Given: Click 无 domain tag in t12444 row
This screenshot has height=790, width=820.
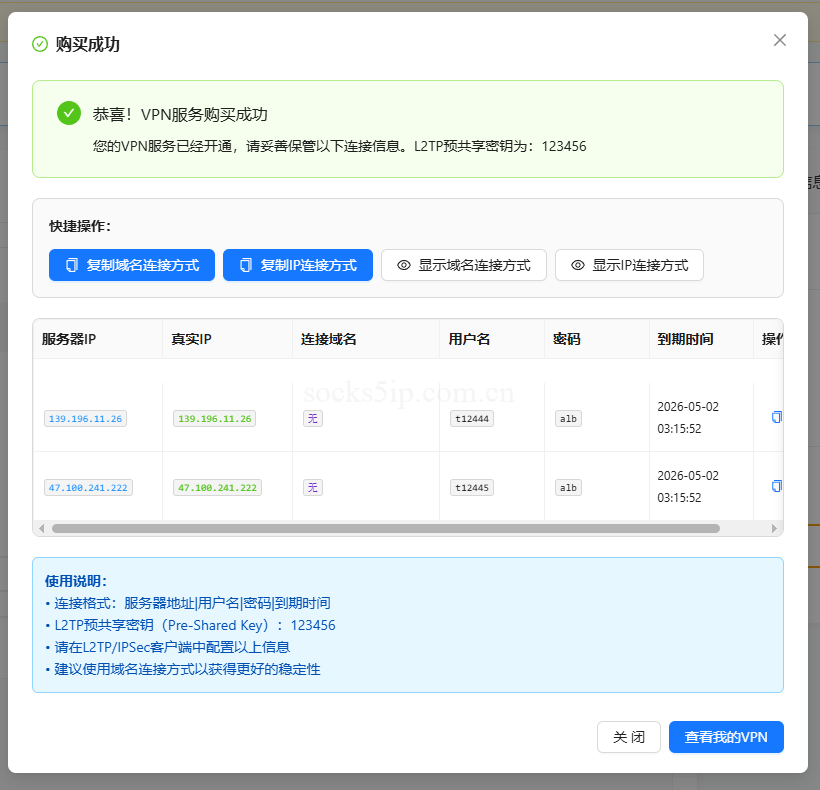Looking at the screenshot, I should [x=313, y=419].
